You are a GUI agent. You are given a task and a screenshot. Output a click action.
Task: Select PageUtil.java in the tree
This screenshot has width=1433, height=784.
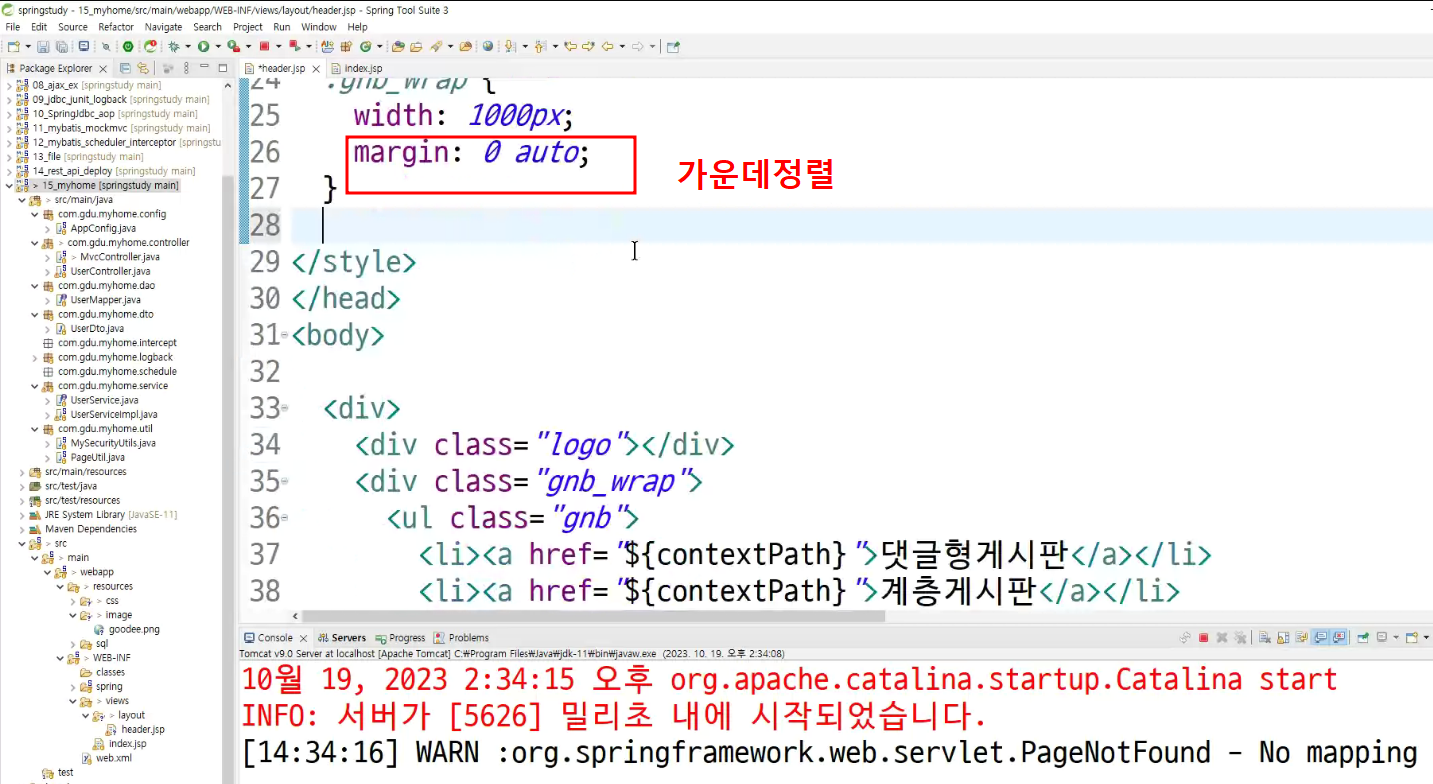pos(98,457)
